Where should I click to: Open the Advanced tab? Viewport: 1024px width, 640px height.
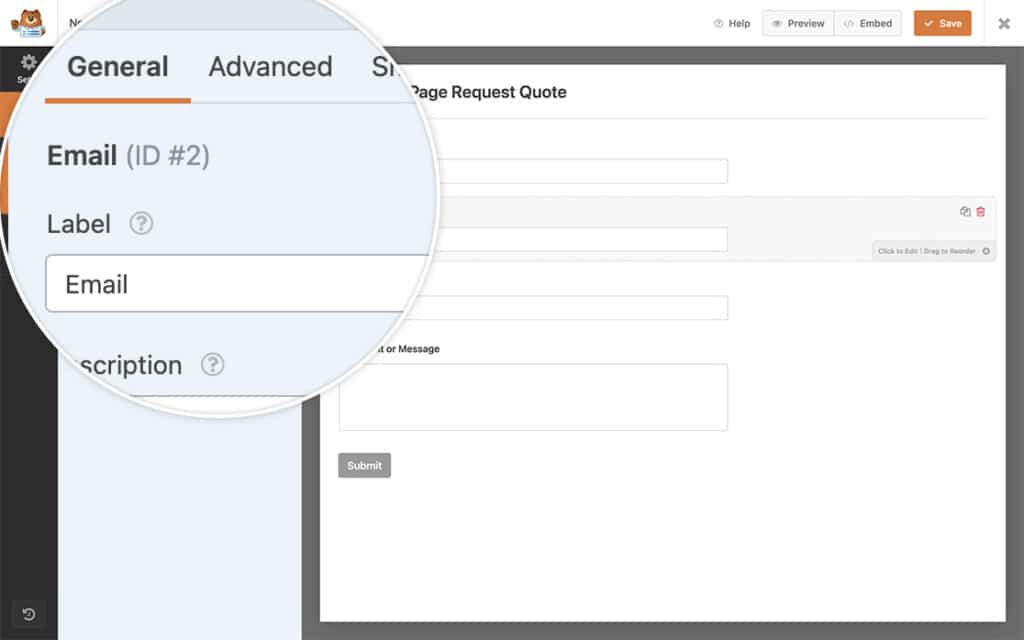[270, 67]
